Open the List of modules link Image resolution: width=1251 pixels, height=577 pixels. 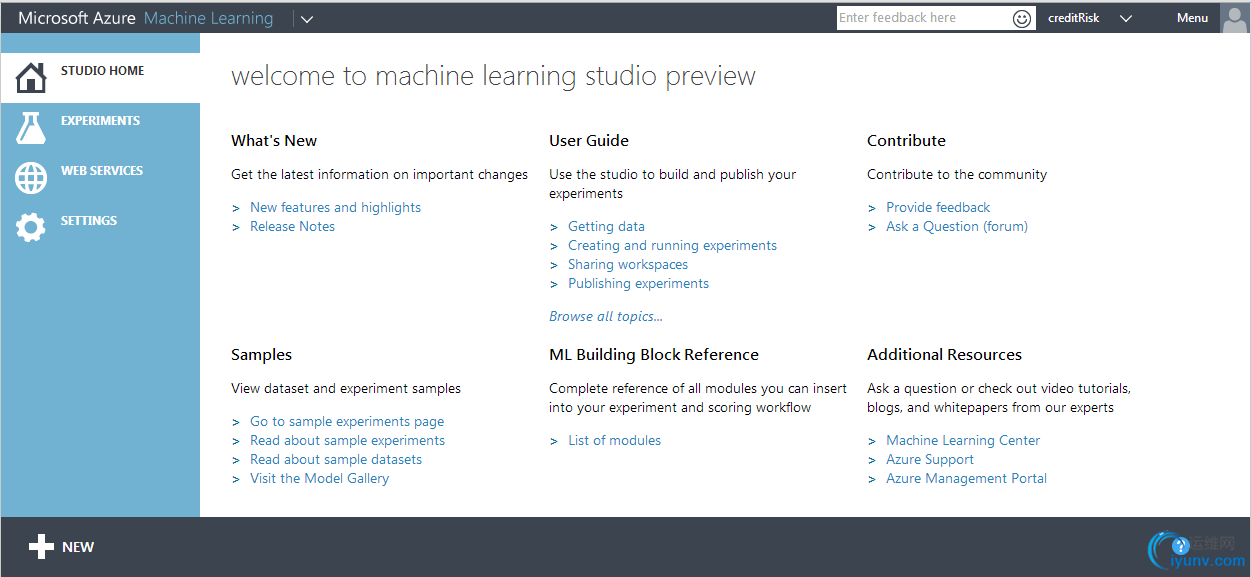614,440
